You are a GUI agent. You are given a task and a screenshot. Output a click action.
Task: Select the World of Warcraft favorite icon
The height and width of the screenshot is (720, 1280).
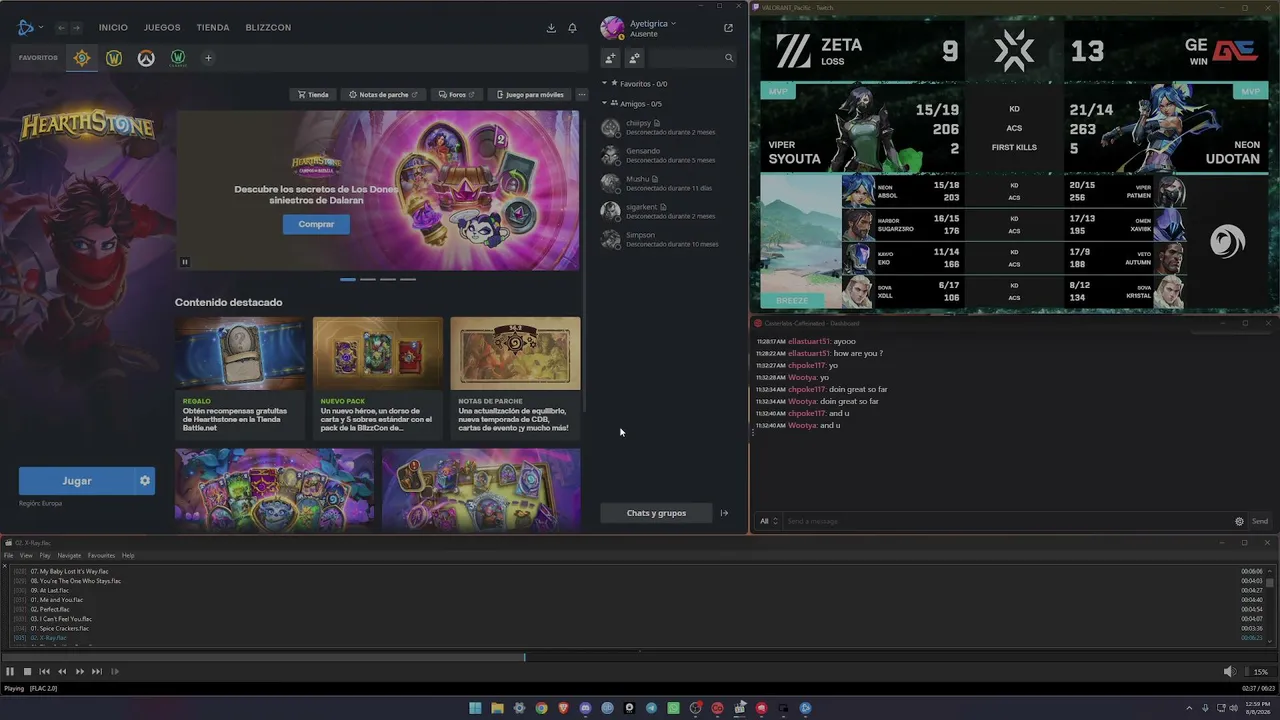[x=114, y=58]
